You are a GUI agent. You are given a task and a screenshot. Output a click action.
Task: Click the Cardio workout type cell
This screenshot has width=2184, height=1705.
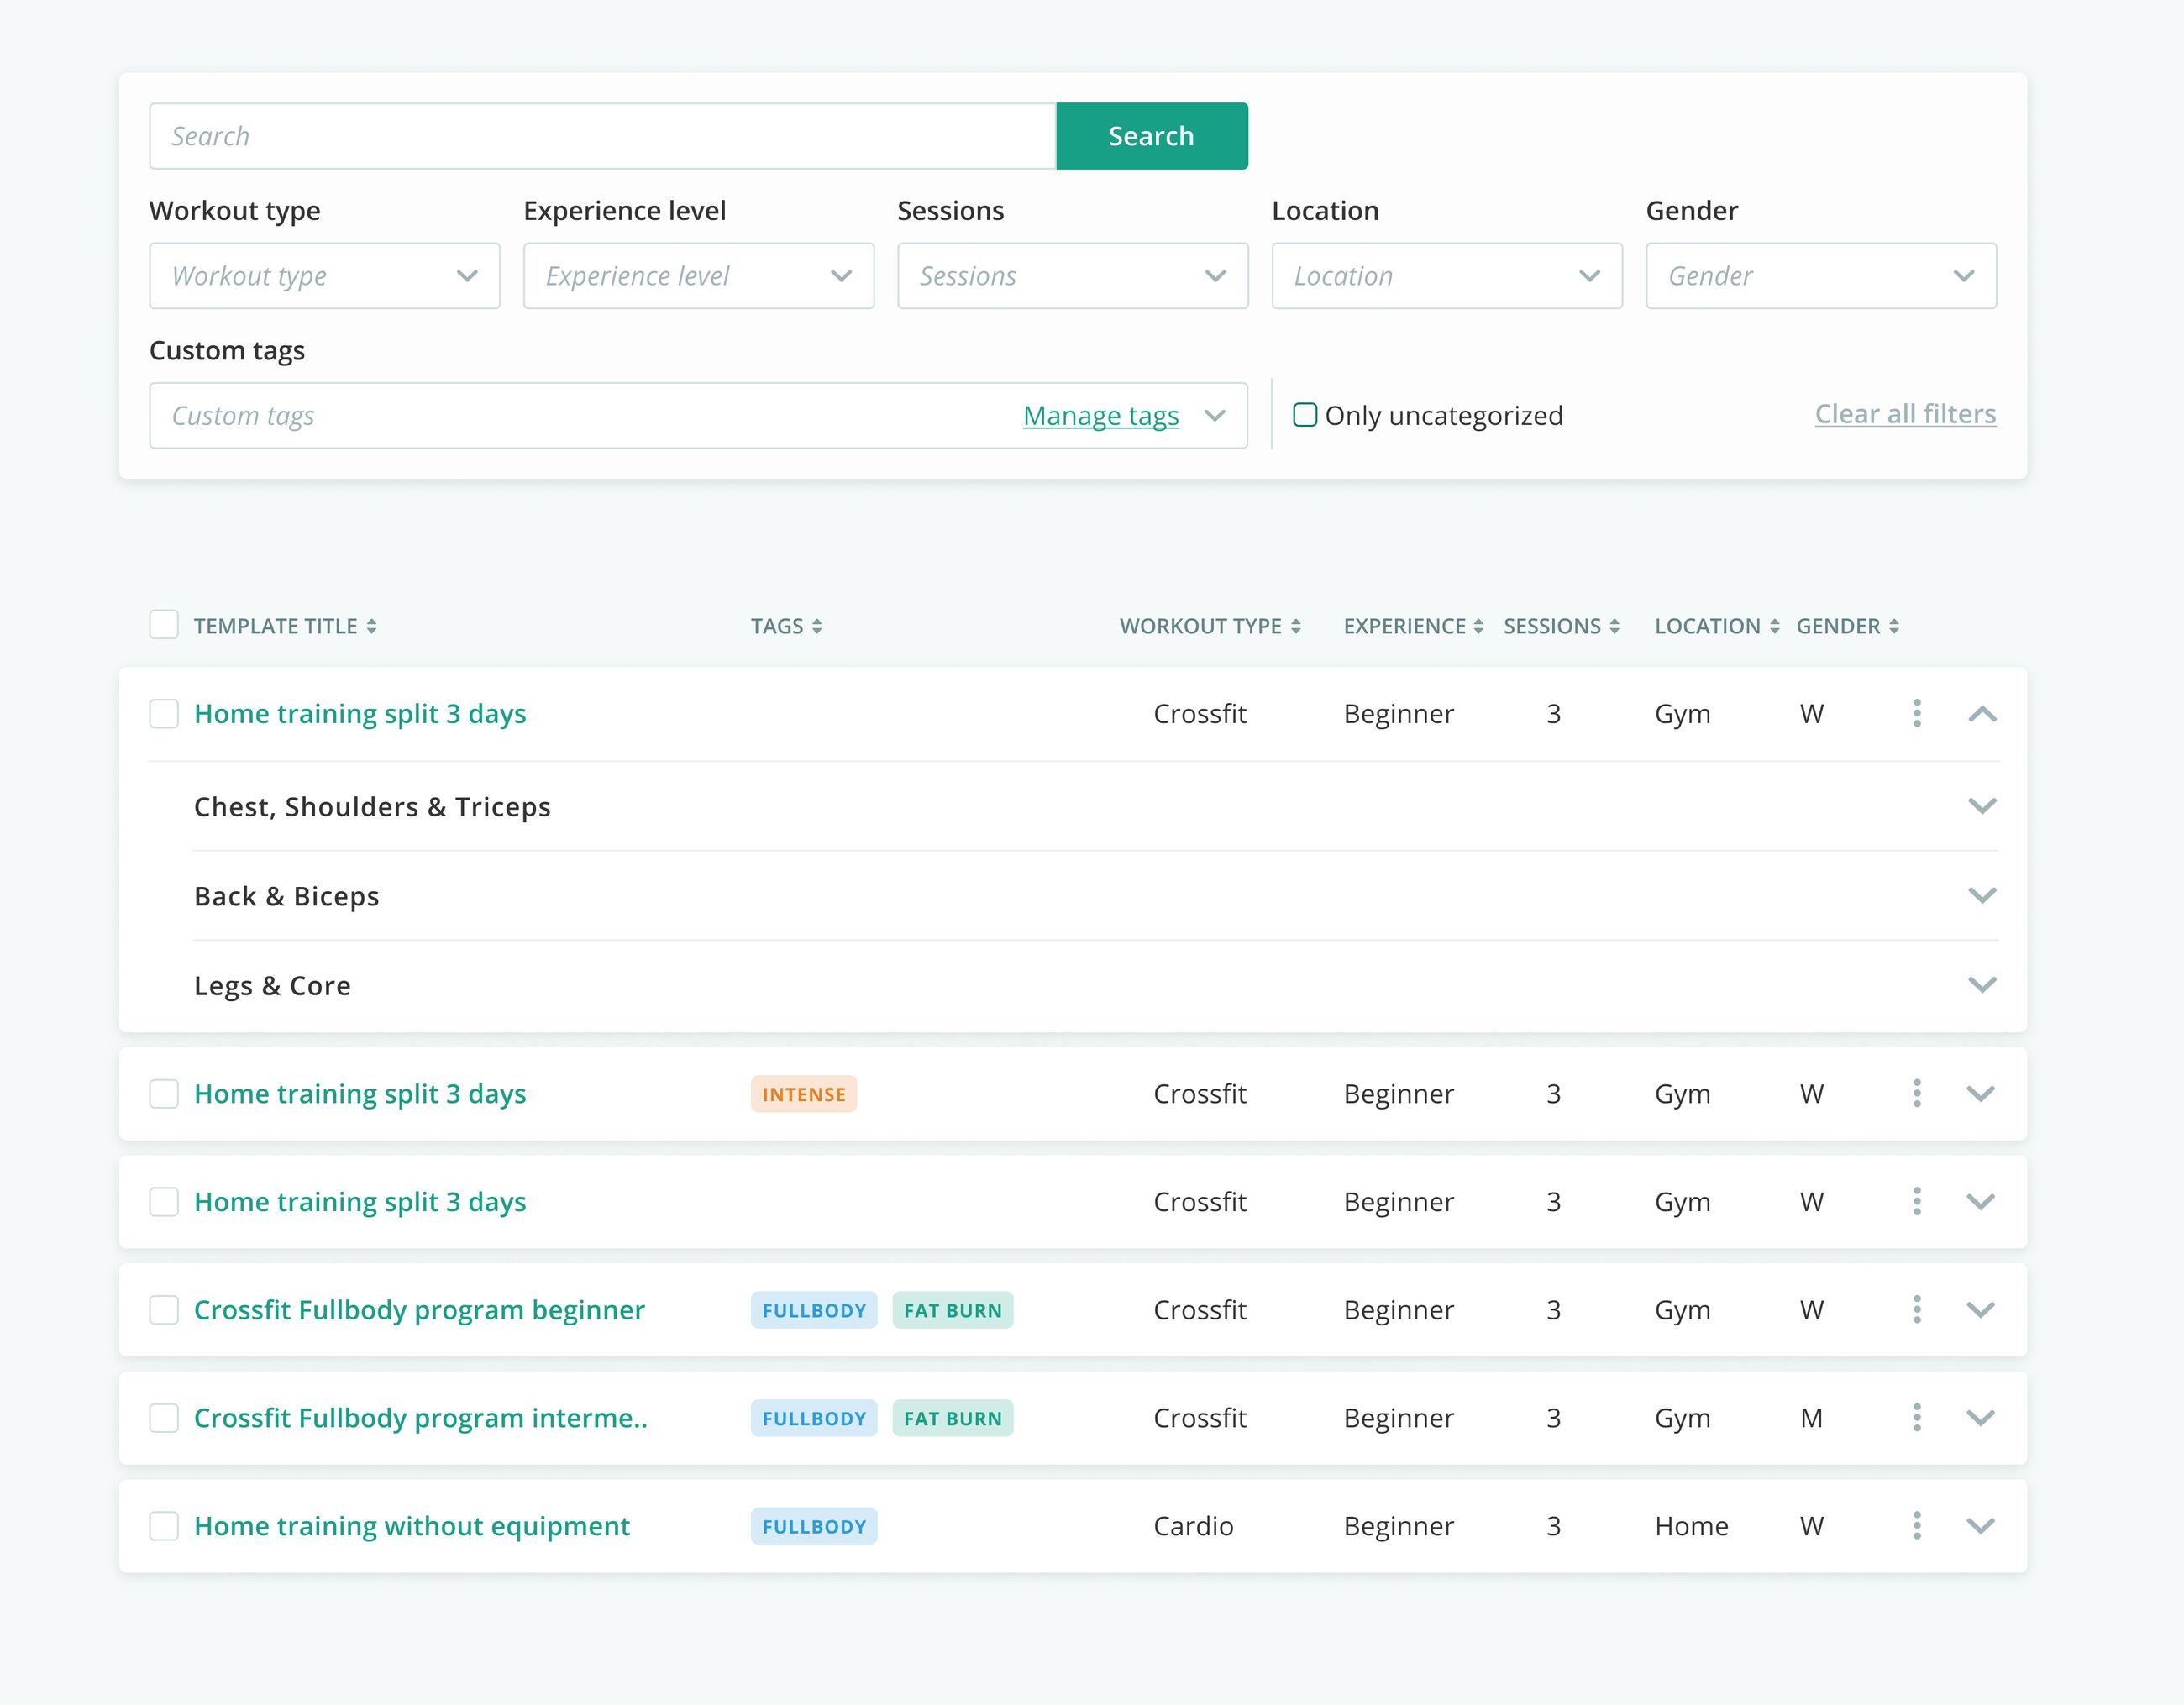[x=1193, y=1526]
